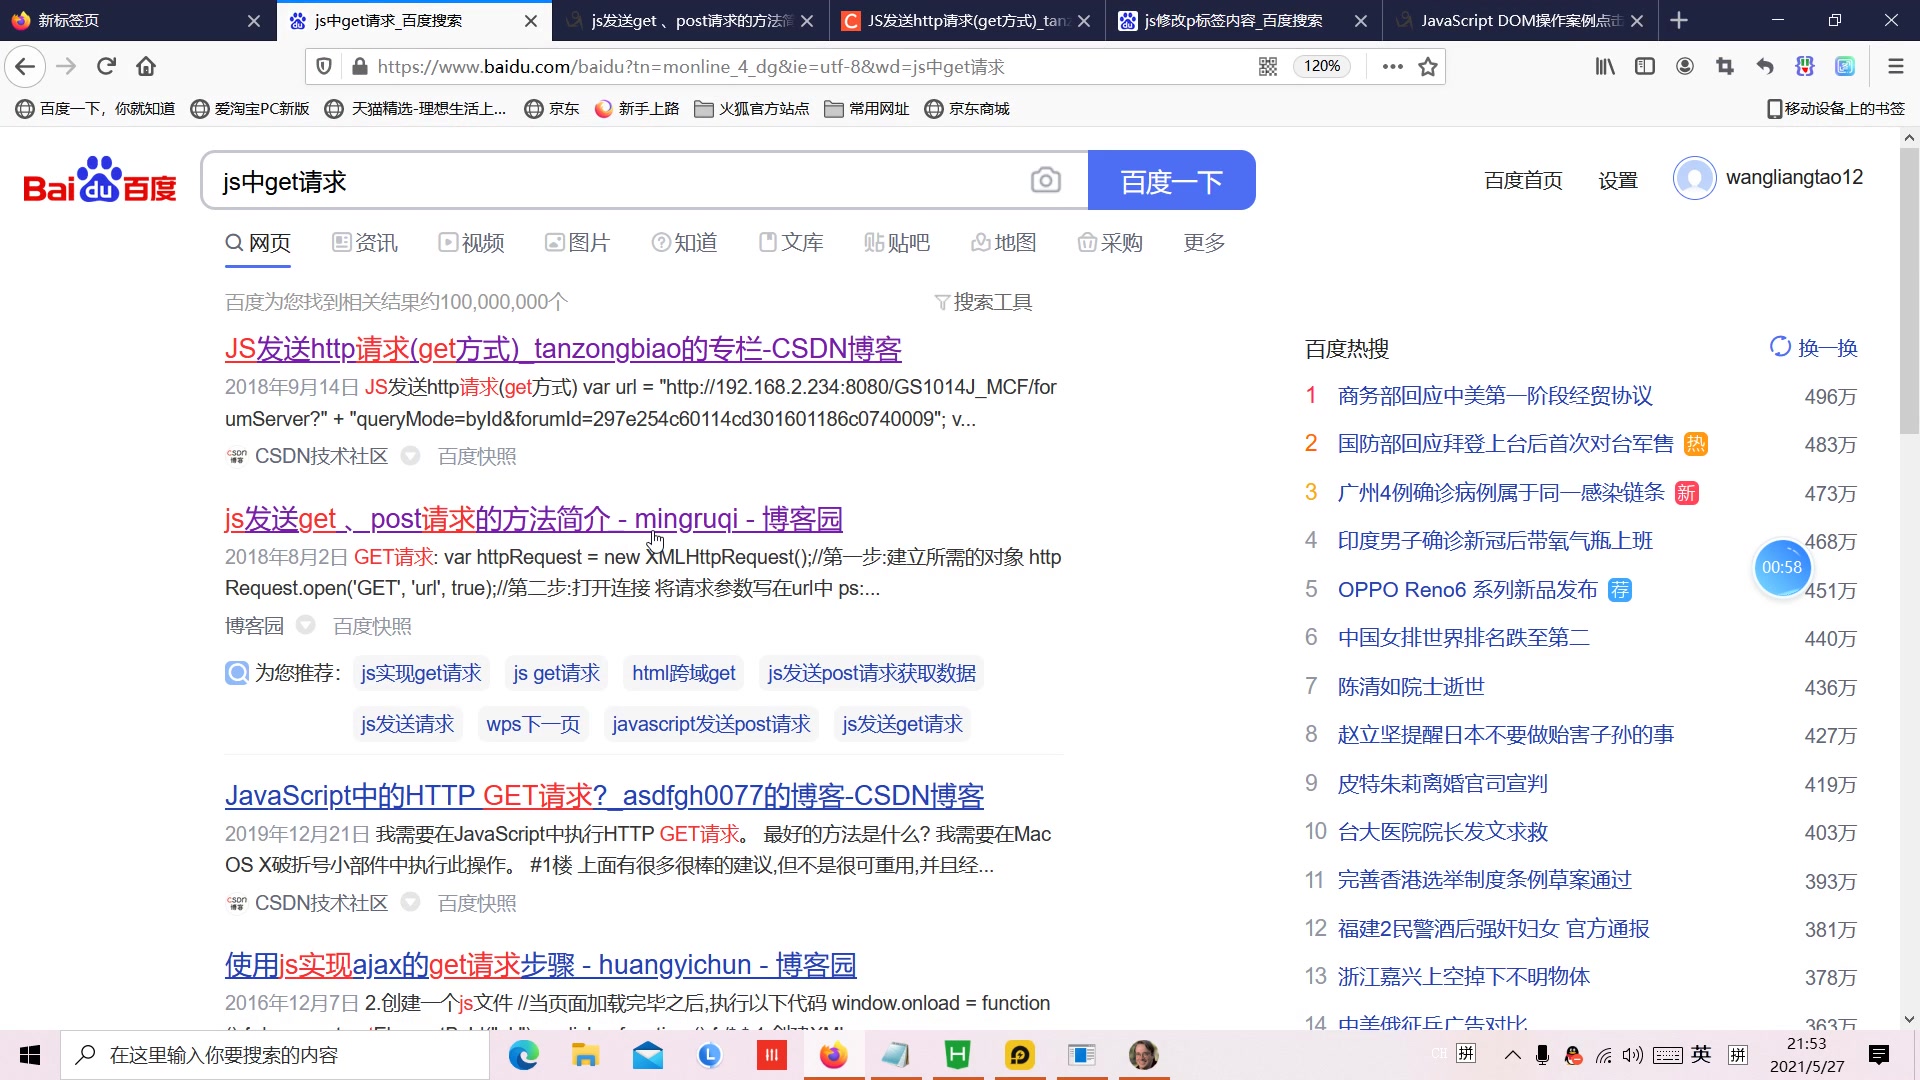Image resolution: width=1920 pixels, height=1080 pixels.
Task: Click recommended search js实现get请求
Action: coord(421,673)
